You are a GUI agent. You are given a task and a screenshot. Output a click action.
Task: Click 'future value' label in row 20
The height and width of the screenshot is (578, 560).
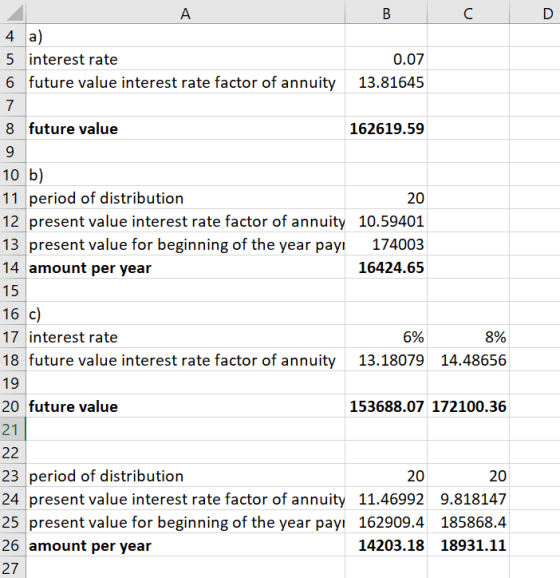[73, 407]
